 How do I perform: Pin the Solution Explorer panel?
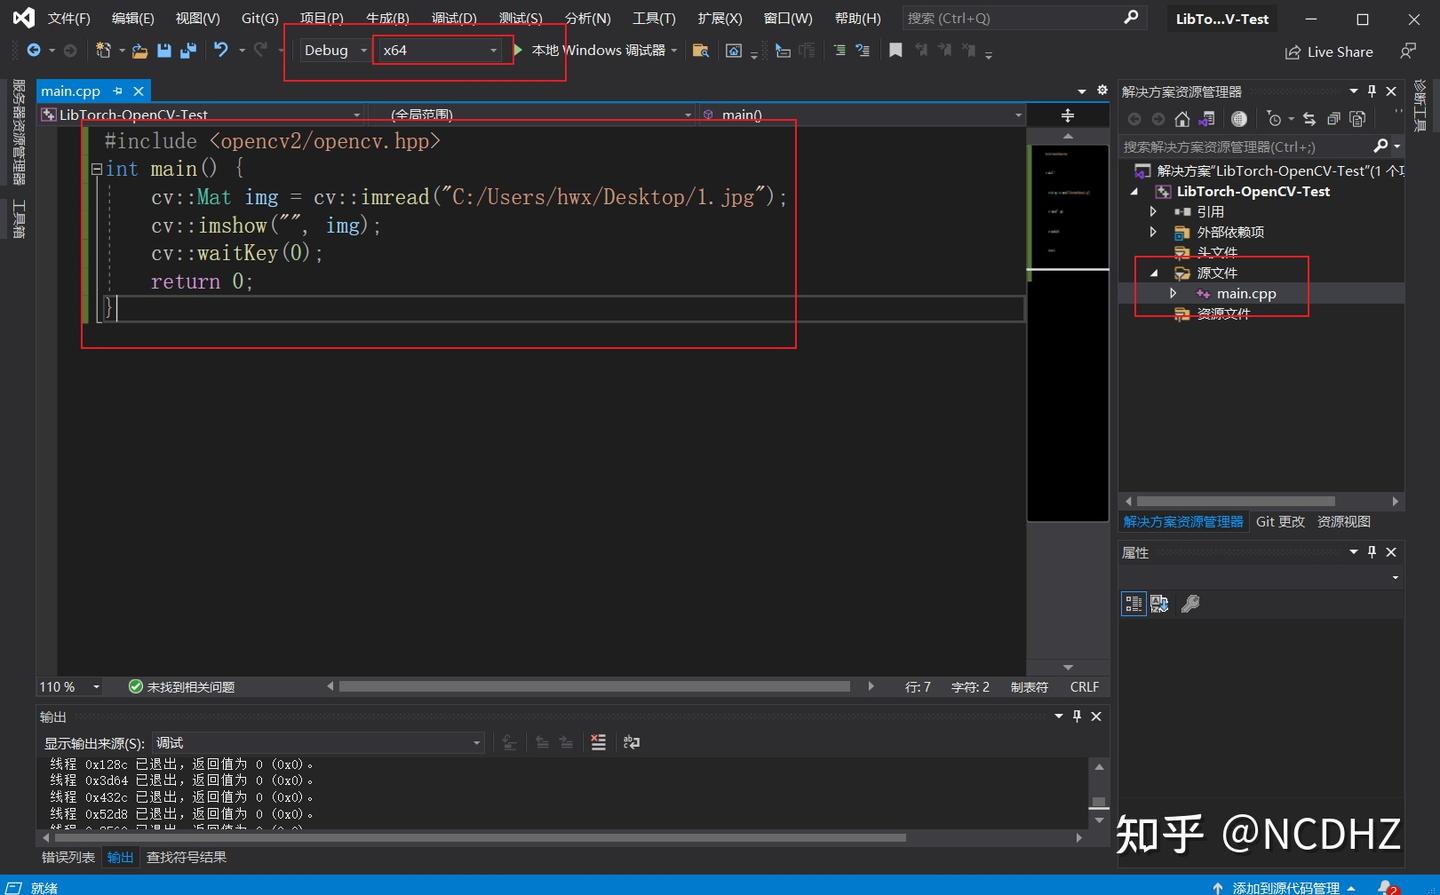[1372, 90]
